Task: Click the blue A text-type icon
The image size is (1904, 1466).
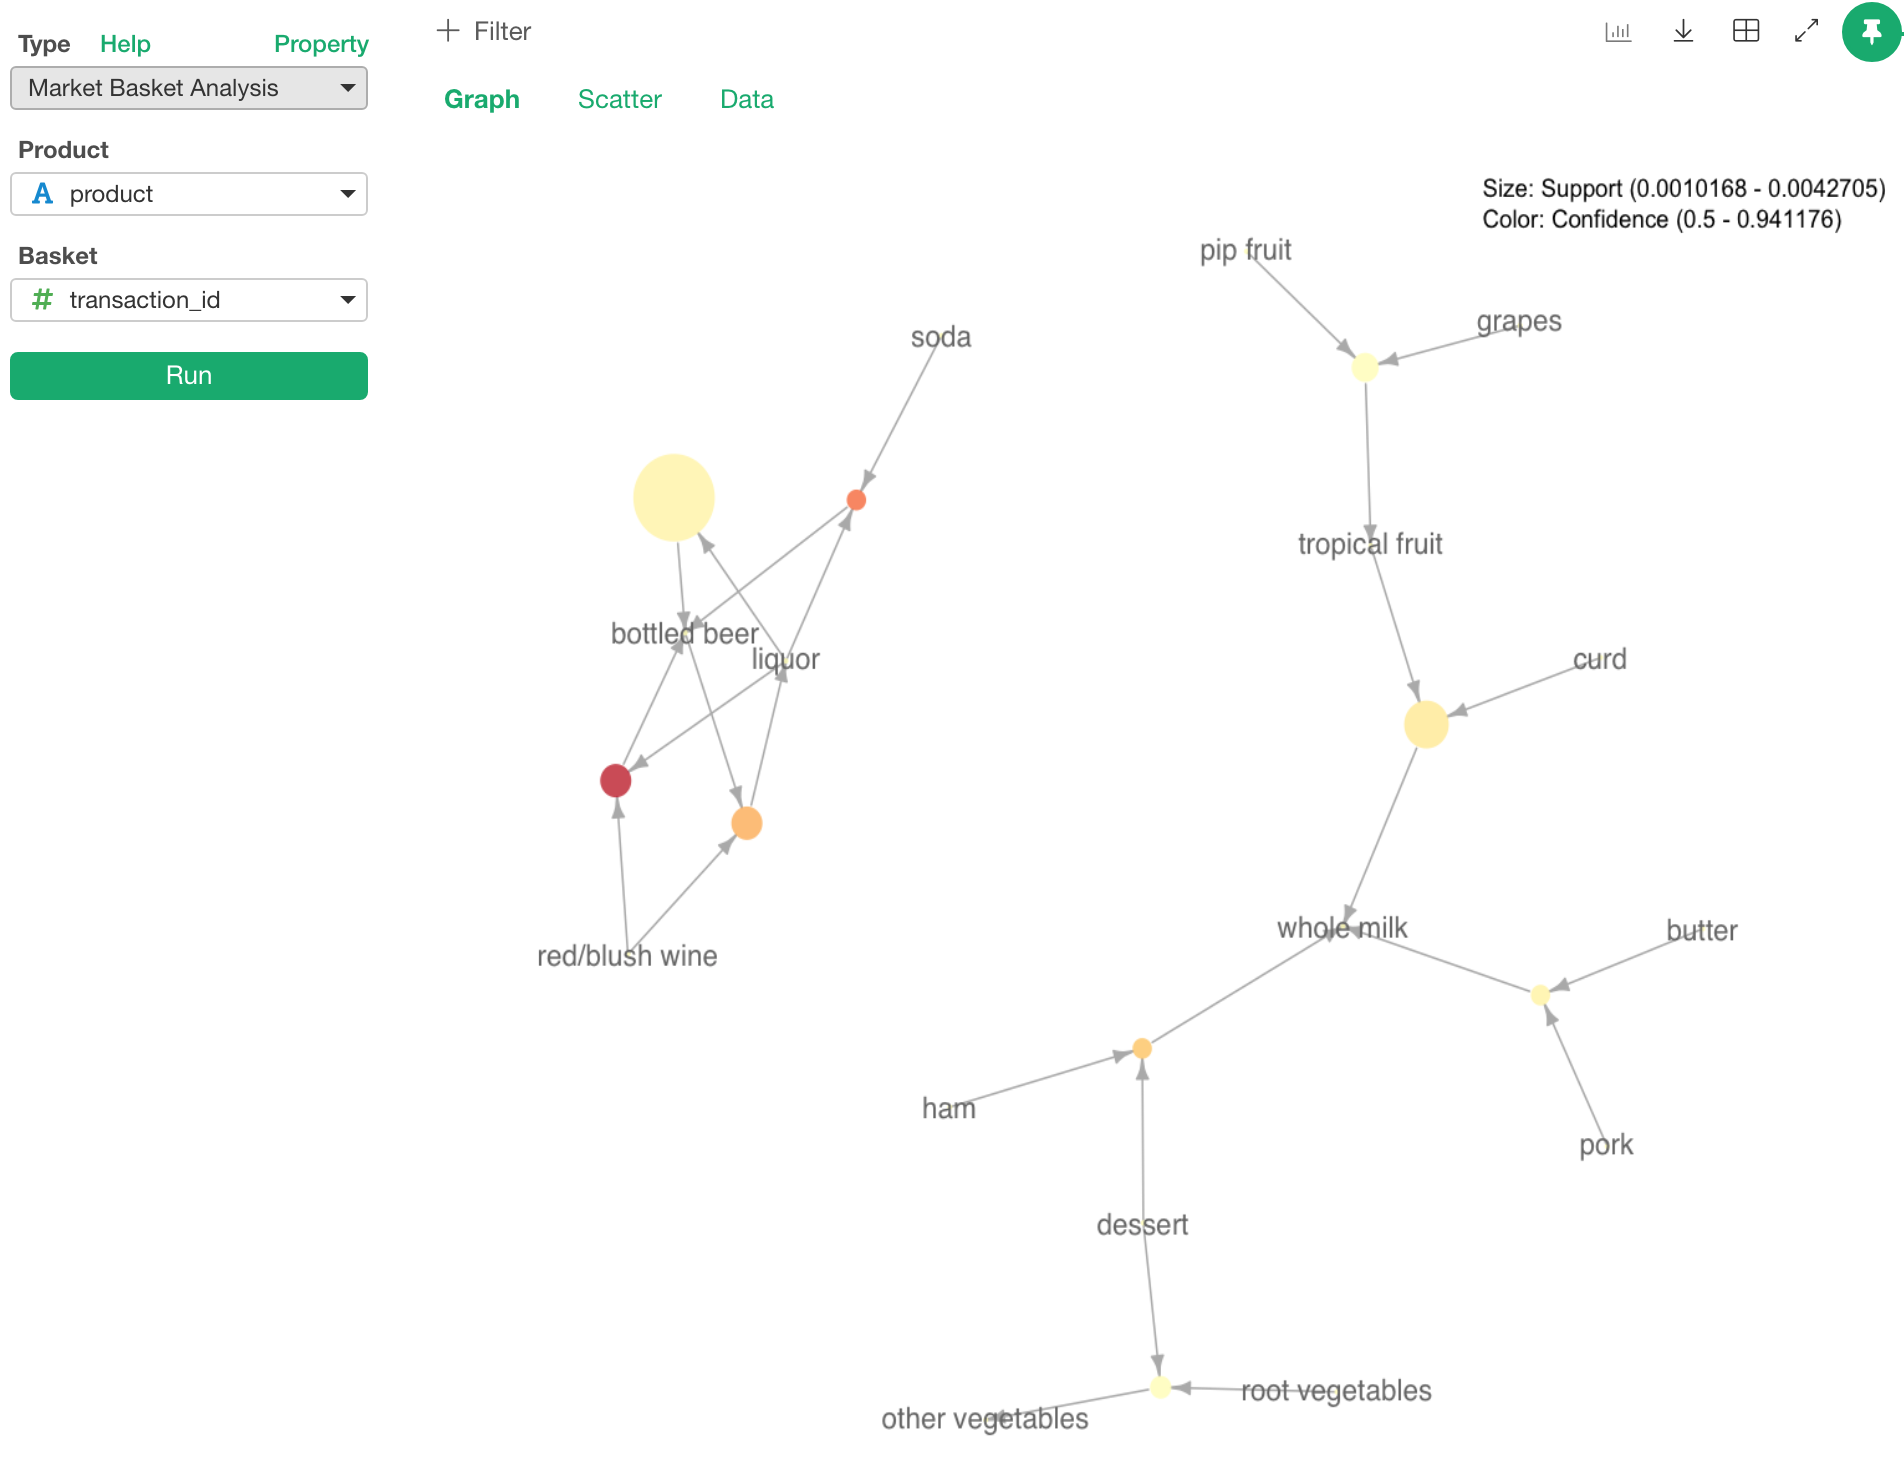Action: click(42, 194)
